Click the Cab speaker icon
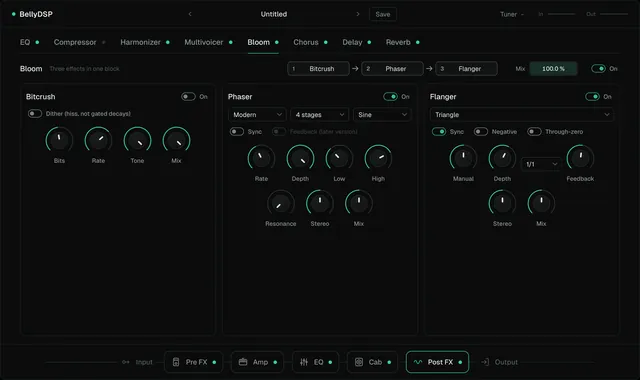This screenshot has height=380, width=640. 359,362
